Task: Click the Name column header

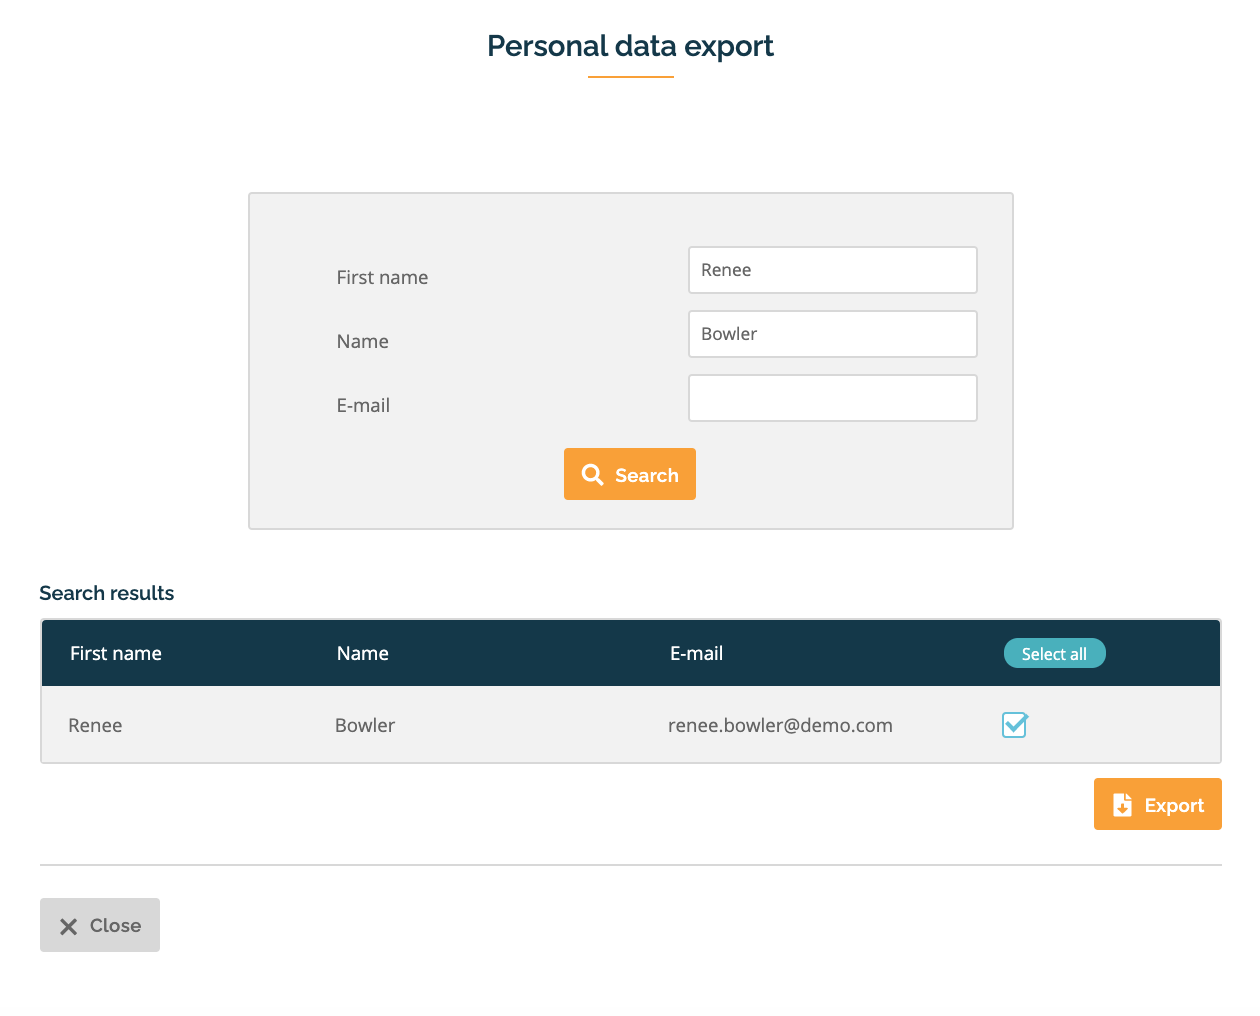Action: click(x=363, y=653)
